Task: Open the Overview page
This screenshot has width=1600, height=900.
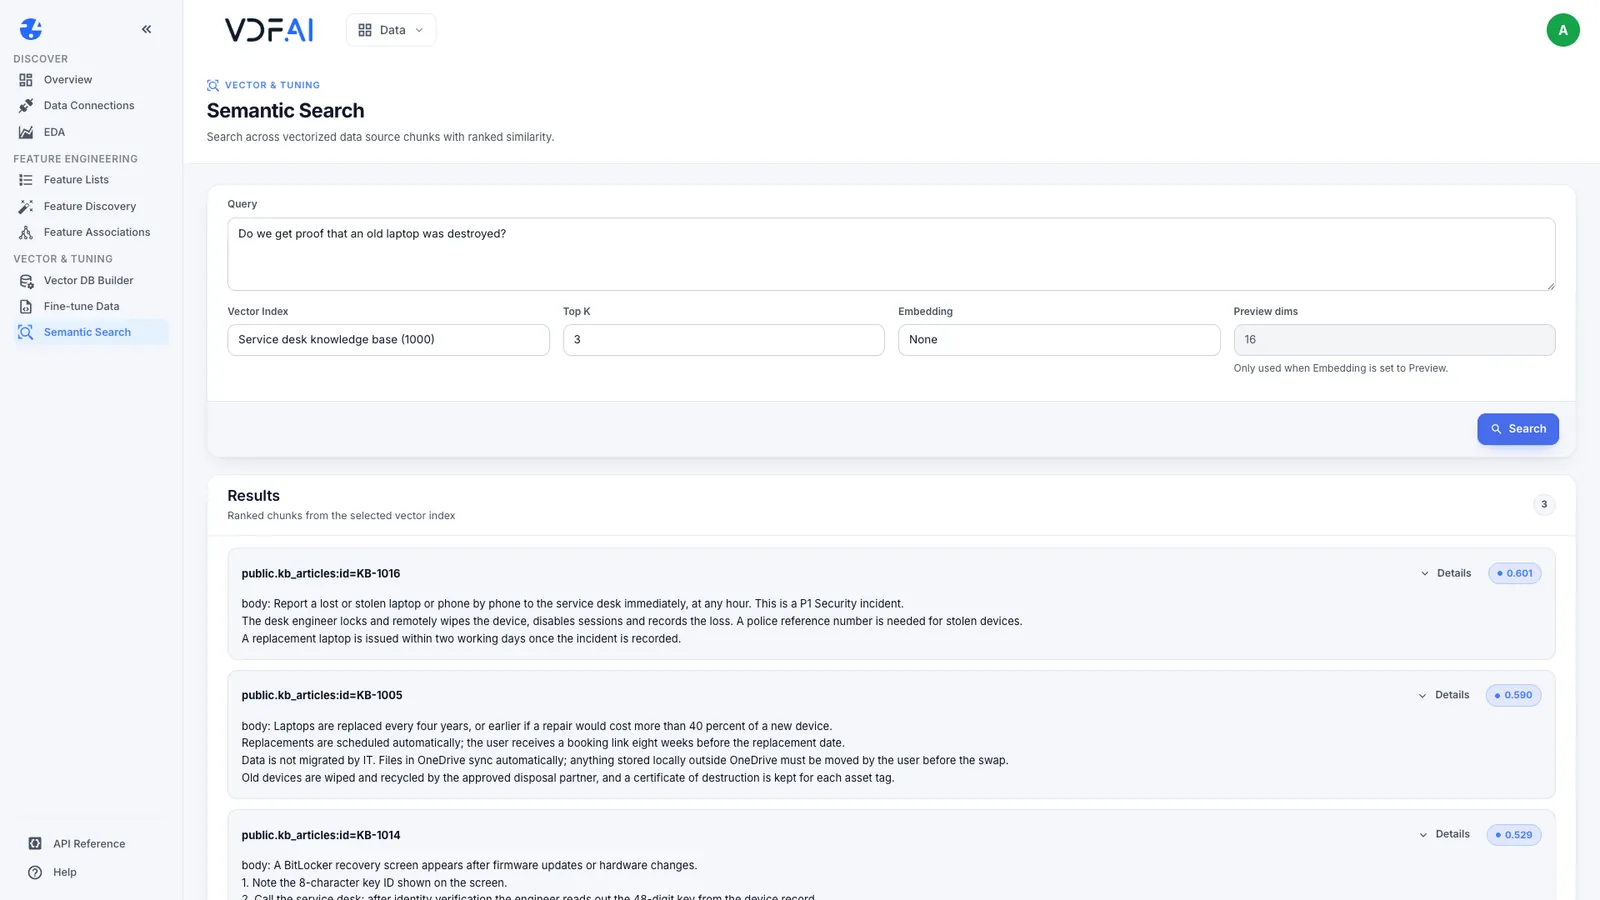Action: tap(68, 80)
